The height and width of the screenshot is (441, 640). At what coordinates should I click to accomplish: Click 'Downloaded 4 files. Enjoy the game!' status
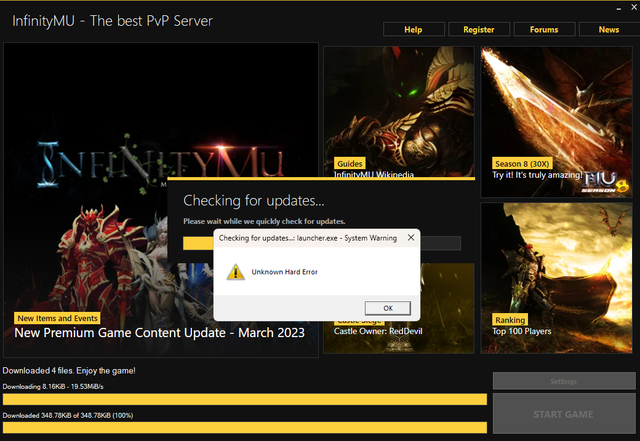point(69,371)
